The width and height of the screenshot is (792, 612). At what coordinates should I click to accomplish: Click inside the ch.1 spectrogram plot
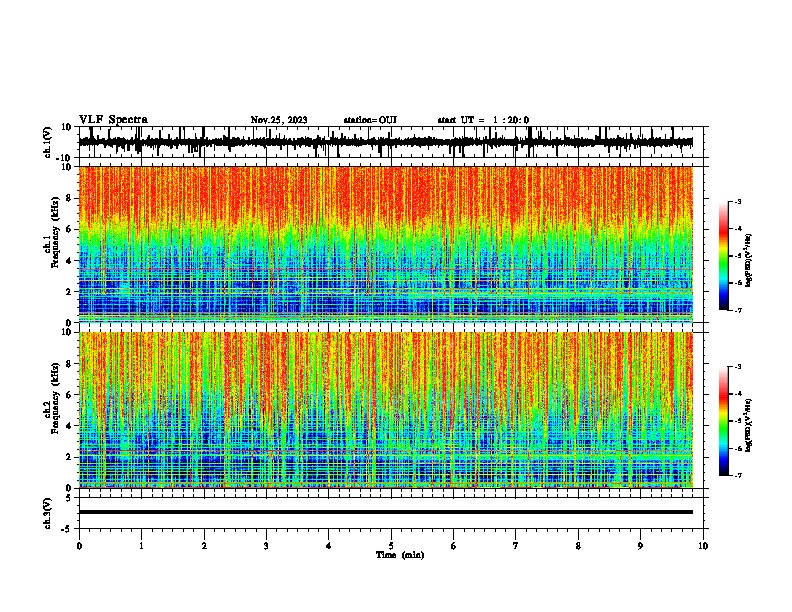pyautogui.click(x=386, y=244)
